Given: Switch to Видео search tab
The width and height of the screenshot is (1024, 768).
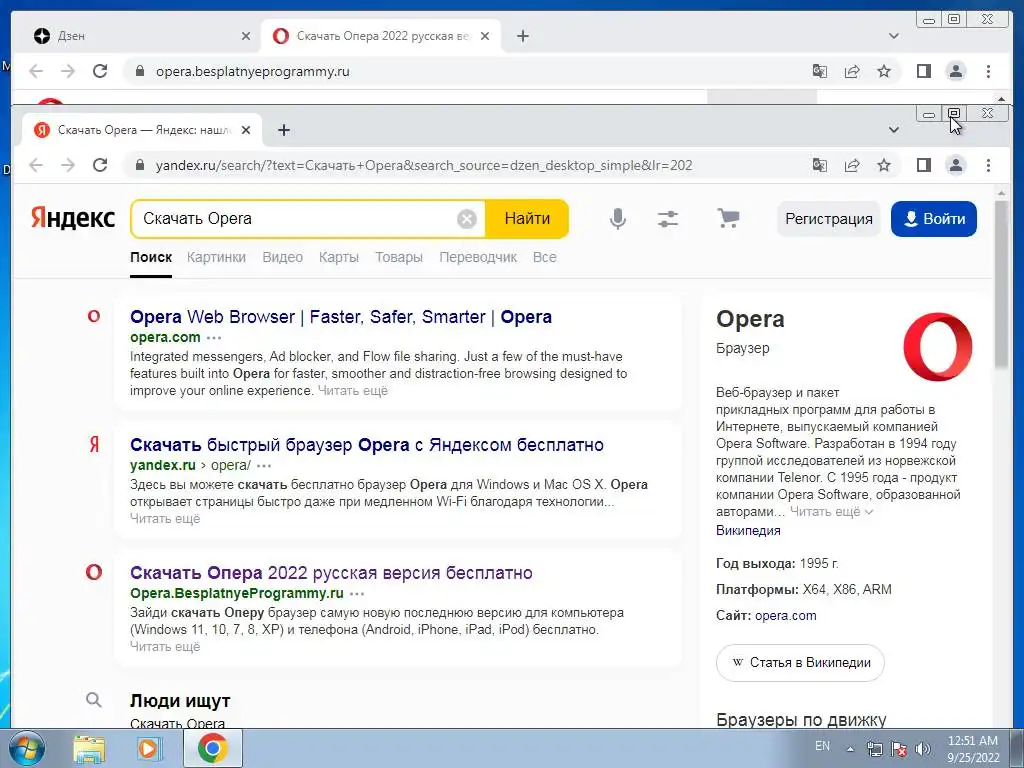Looking at the screenshot, I should pos(282,257).
